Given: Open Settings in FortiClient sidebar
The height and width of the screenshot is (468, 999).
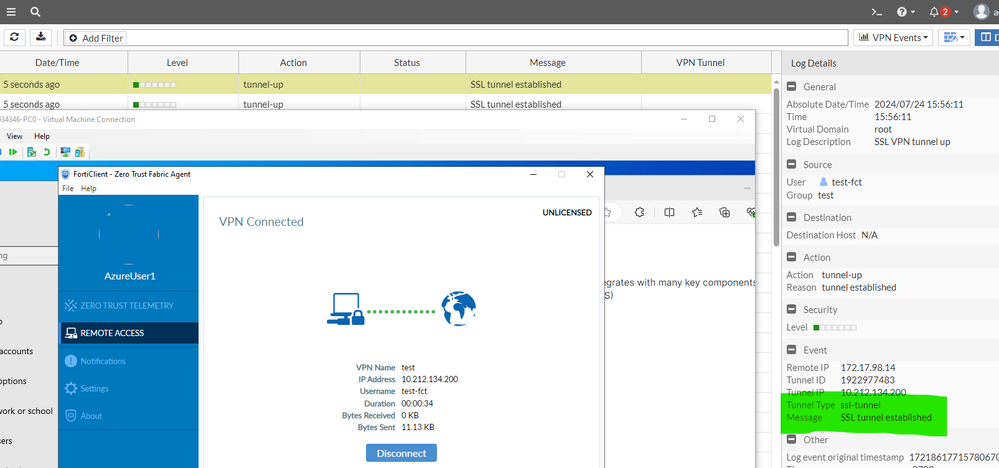Looking at the screenshot, I should coord(128,388).
